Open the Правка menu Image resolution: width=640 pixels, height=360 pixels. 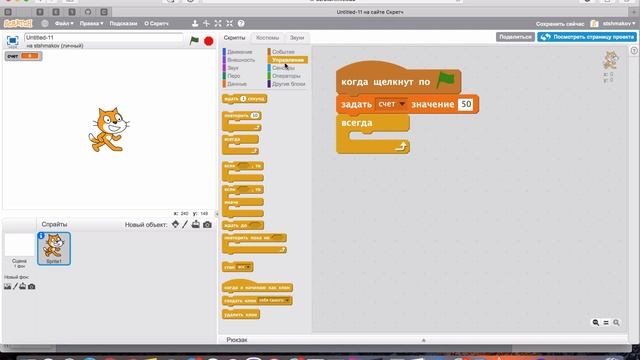(x=91, y=23)
